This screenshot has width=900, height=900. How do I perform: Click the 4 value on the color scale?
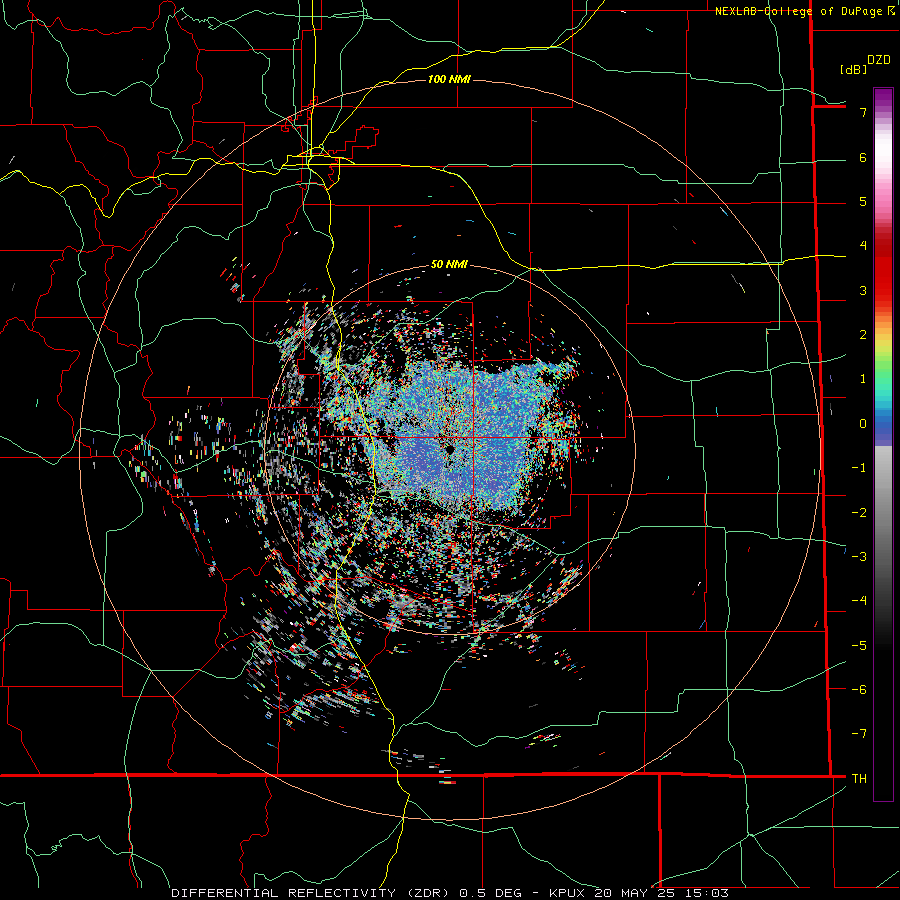tap(863, 246)
